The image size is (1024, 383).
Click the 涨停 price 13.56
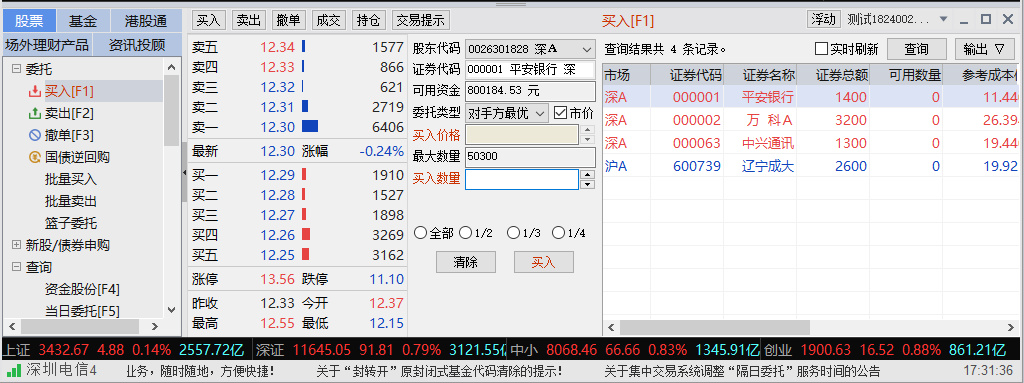click(278, 279)
